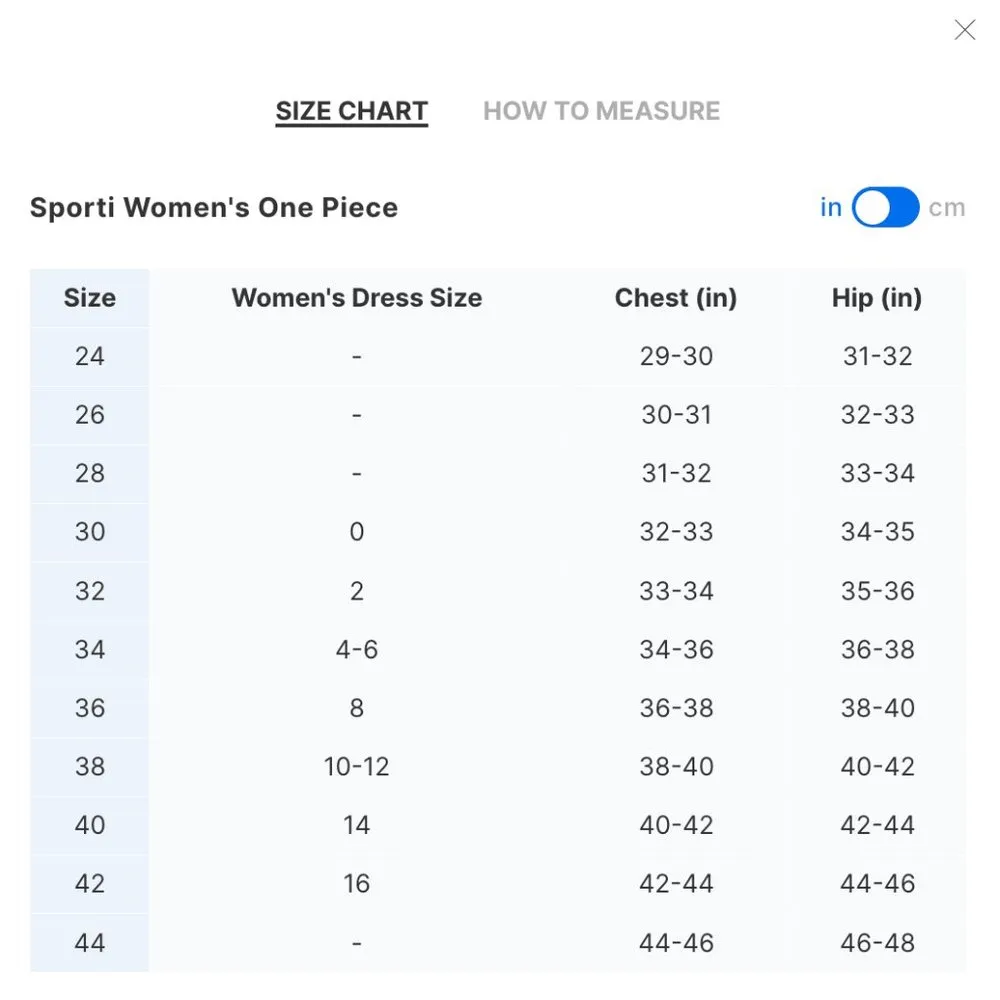The width and height of the screenshot is (1000, 1000).
Task: Click the Hip (in) column header
Action: [x=877, y=298]
